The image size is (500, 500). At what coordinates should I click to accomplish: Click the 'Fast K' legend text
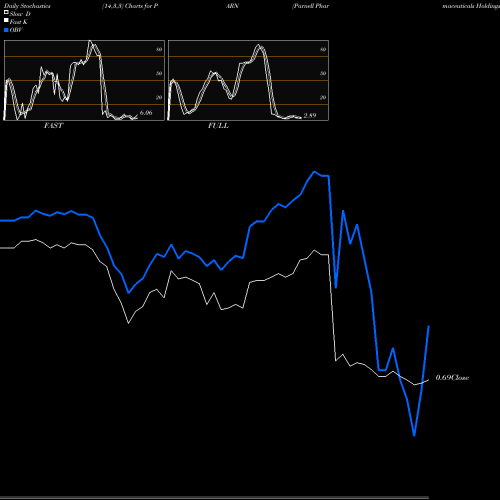(19, 22)
